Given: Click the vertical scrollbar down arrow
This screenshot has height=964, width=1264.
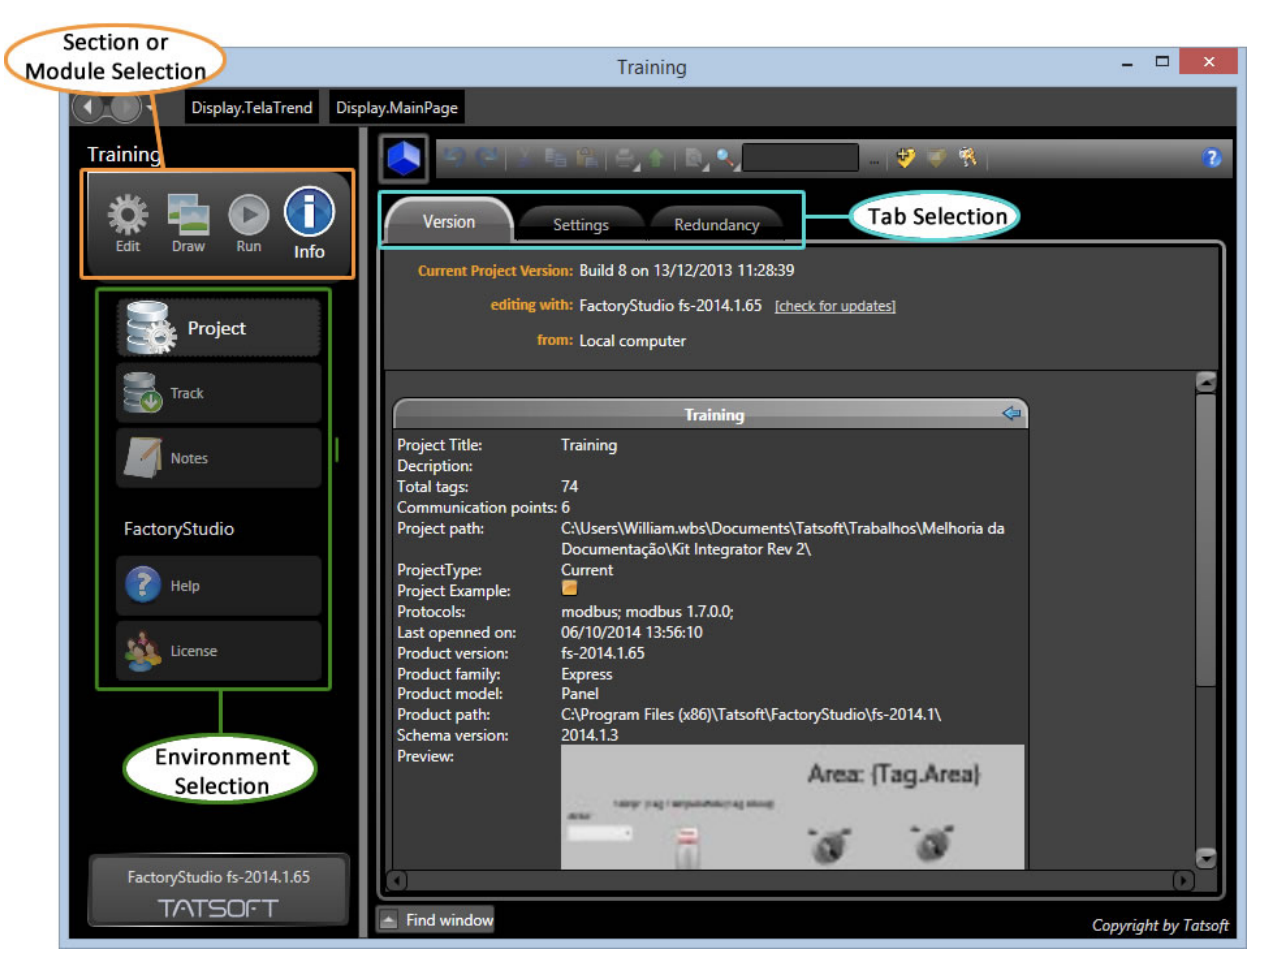Looking at the screenshot, I should click(1206, 858).
